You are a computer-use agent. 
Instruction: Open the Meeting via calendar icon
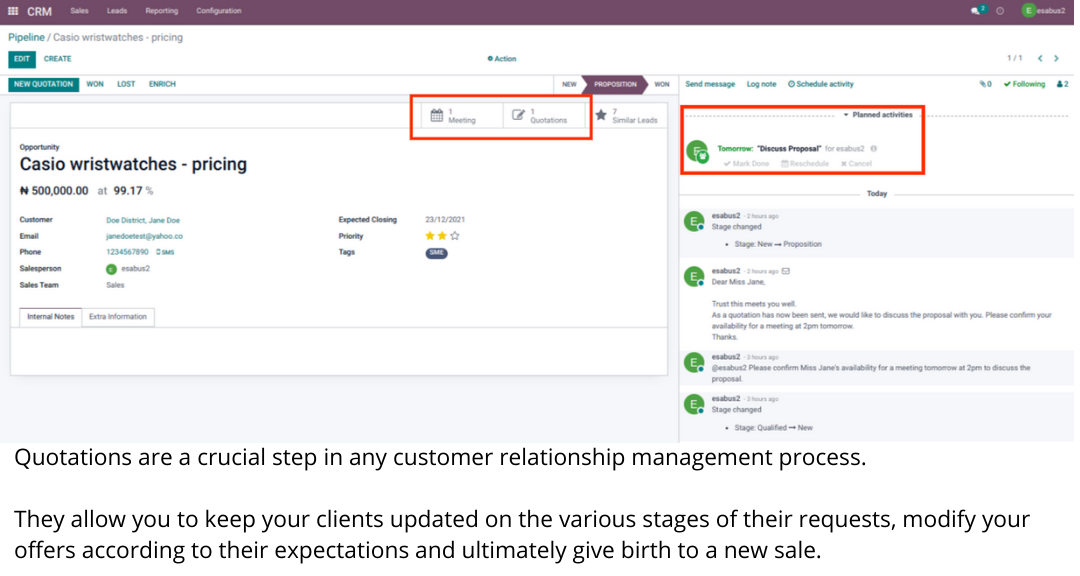[x=437, y=113]
